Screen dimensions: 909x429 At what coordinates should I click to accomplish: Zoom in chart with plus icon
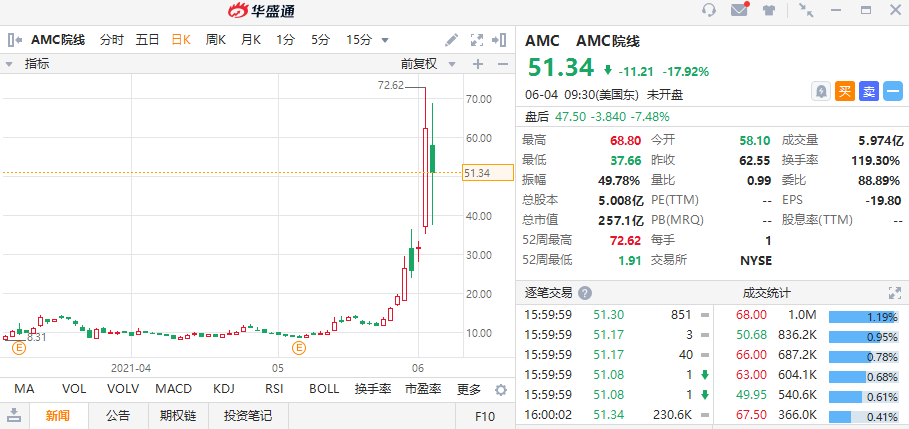coord(478,64)
